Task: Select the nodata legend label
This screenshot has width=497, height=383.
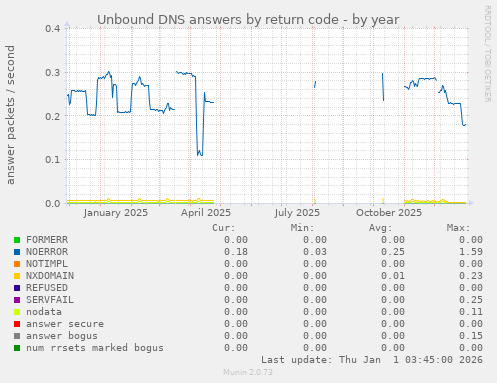Action: tap(44, 312)
